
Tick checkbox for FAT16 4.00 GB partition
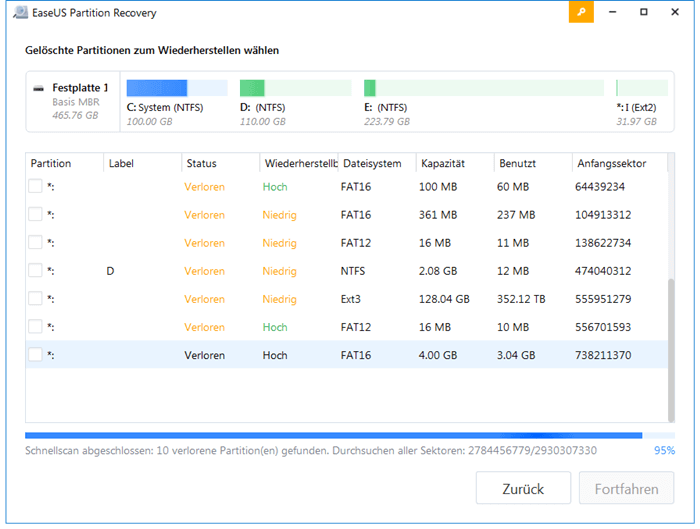[35, 355]
